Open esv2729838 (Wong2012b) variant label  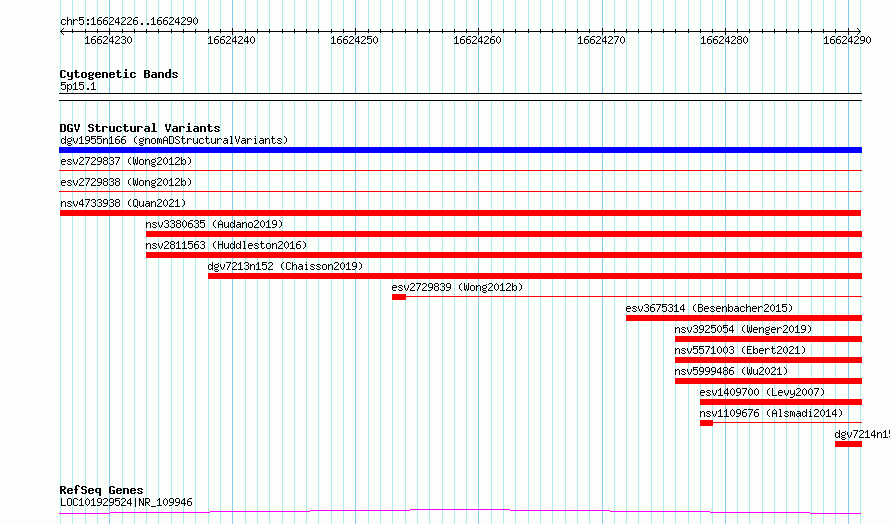[126, 182]
